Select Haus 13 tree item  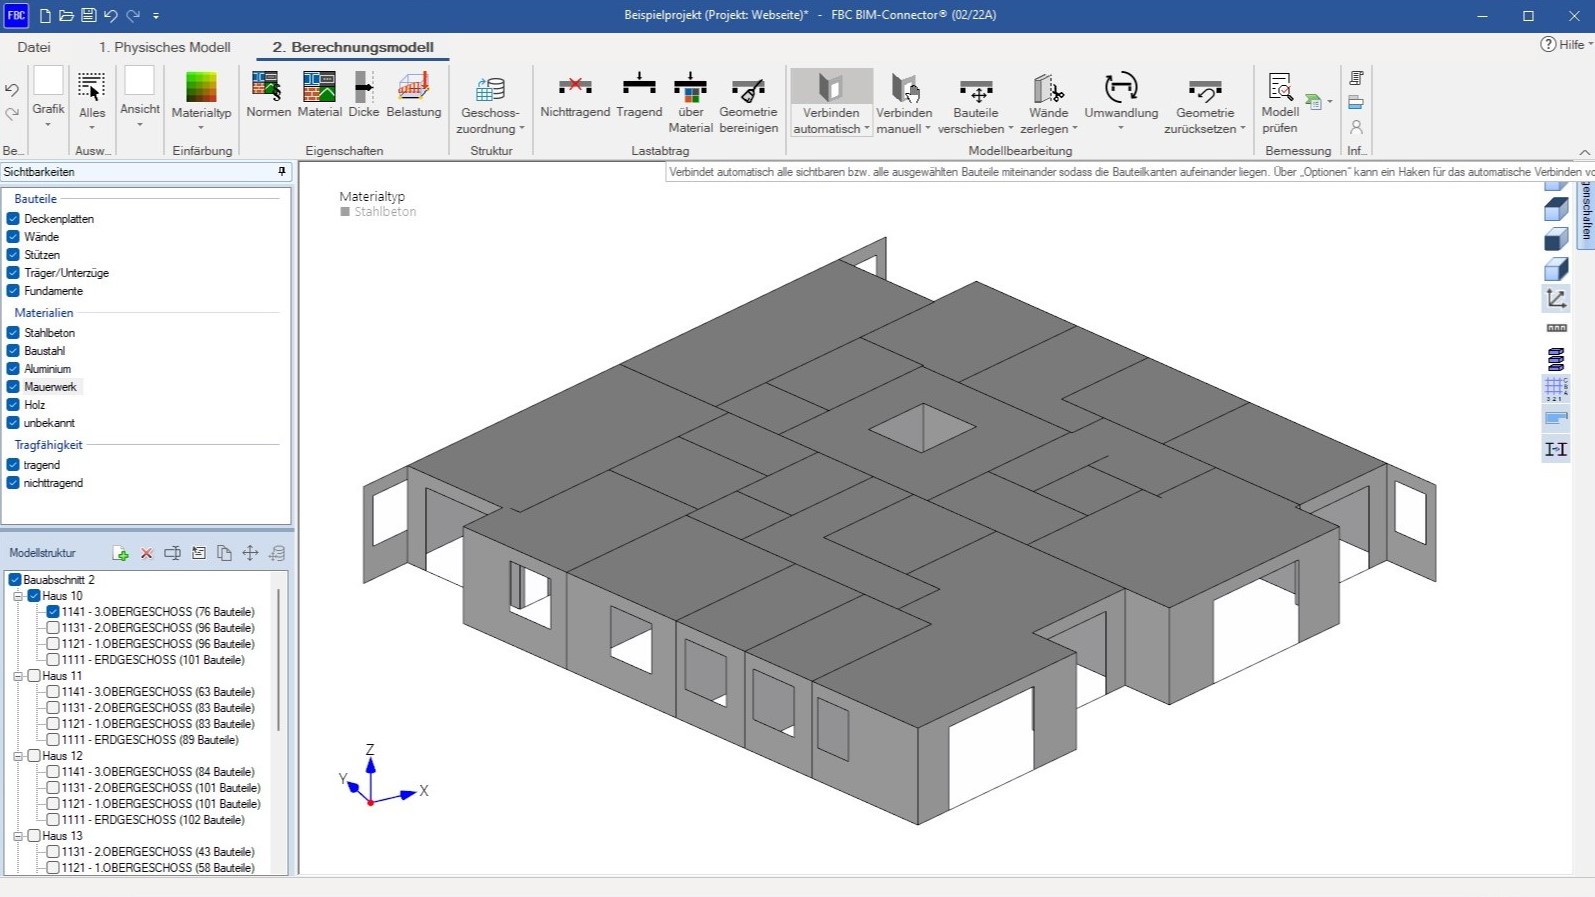tap(62, 836)
